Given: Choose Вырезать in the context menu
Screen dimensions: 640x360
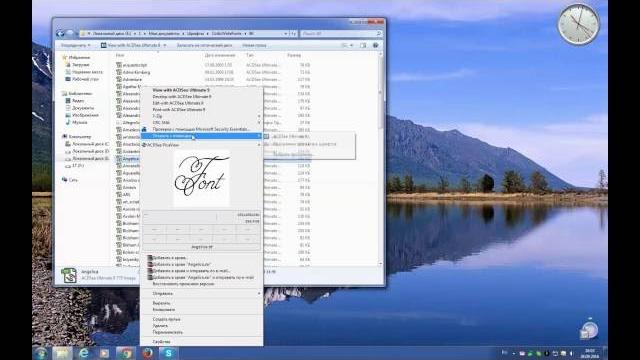Looking at the screenshot, I should pos(201,304).
